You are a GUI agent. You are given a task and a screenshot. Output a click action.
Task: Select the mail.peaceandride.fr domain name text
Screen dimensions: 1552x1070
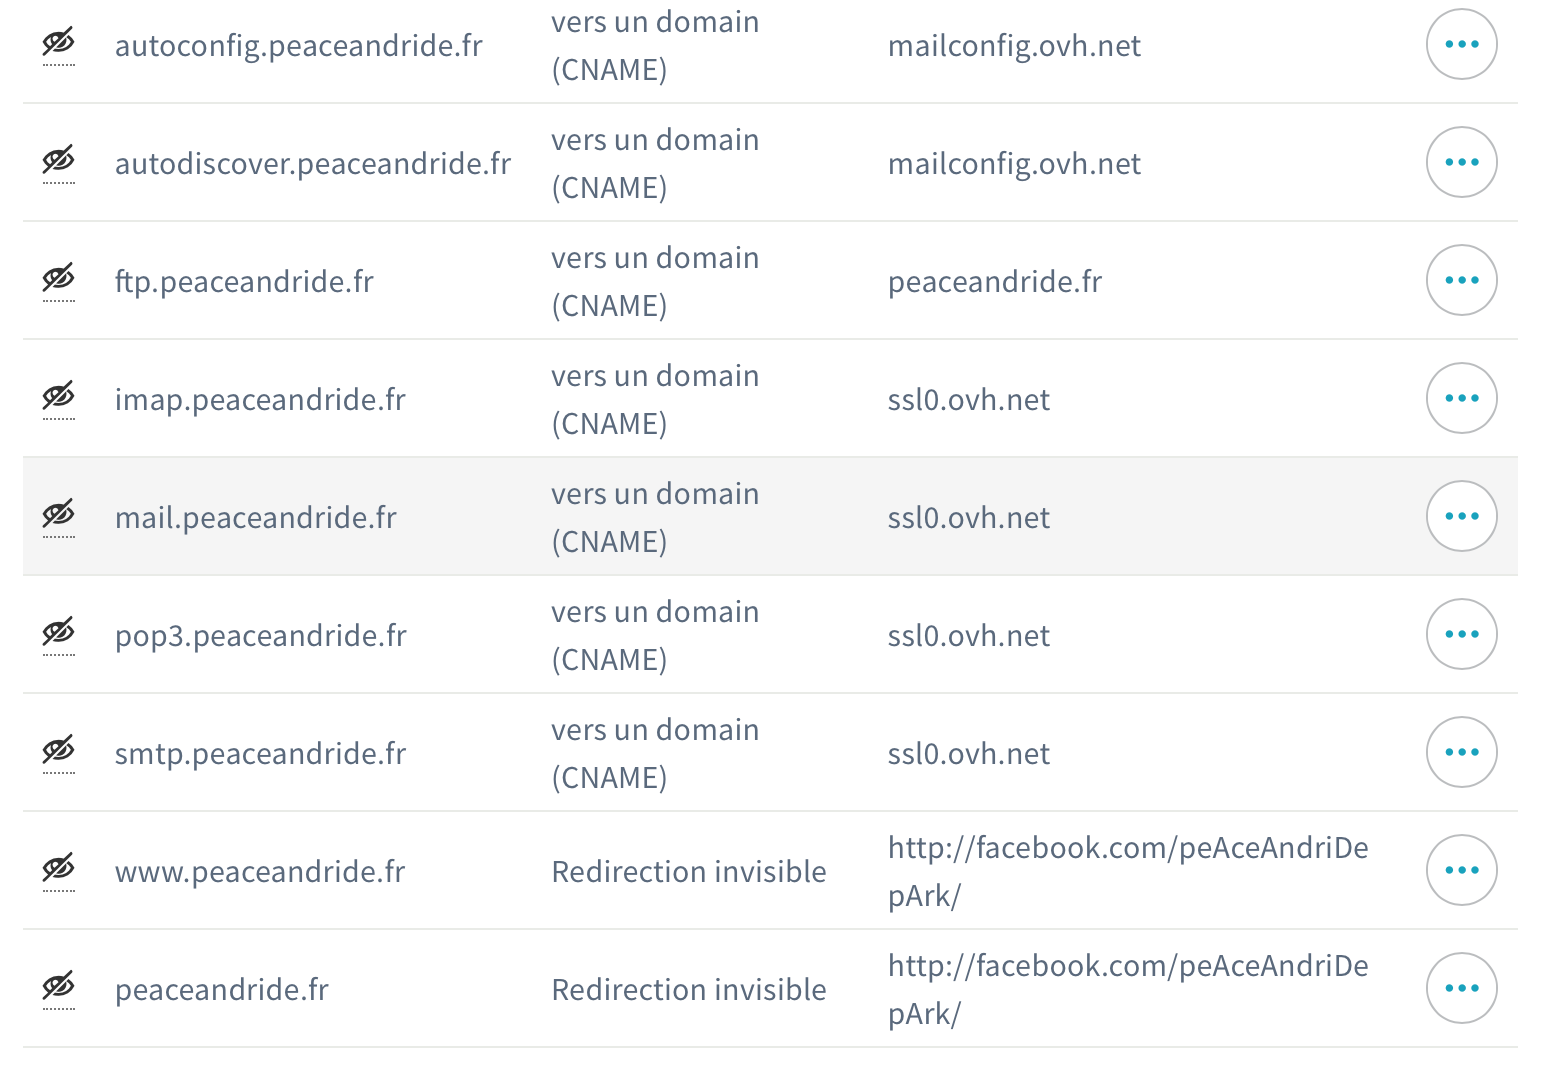[x=256, y=518]
